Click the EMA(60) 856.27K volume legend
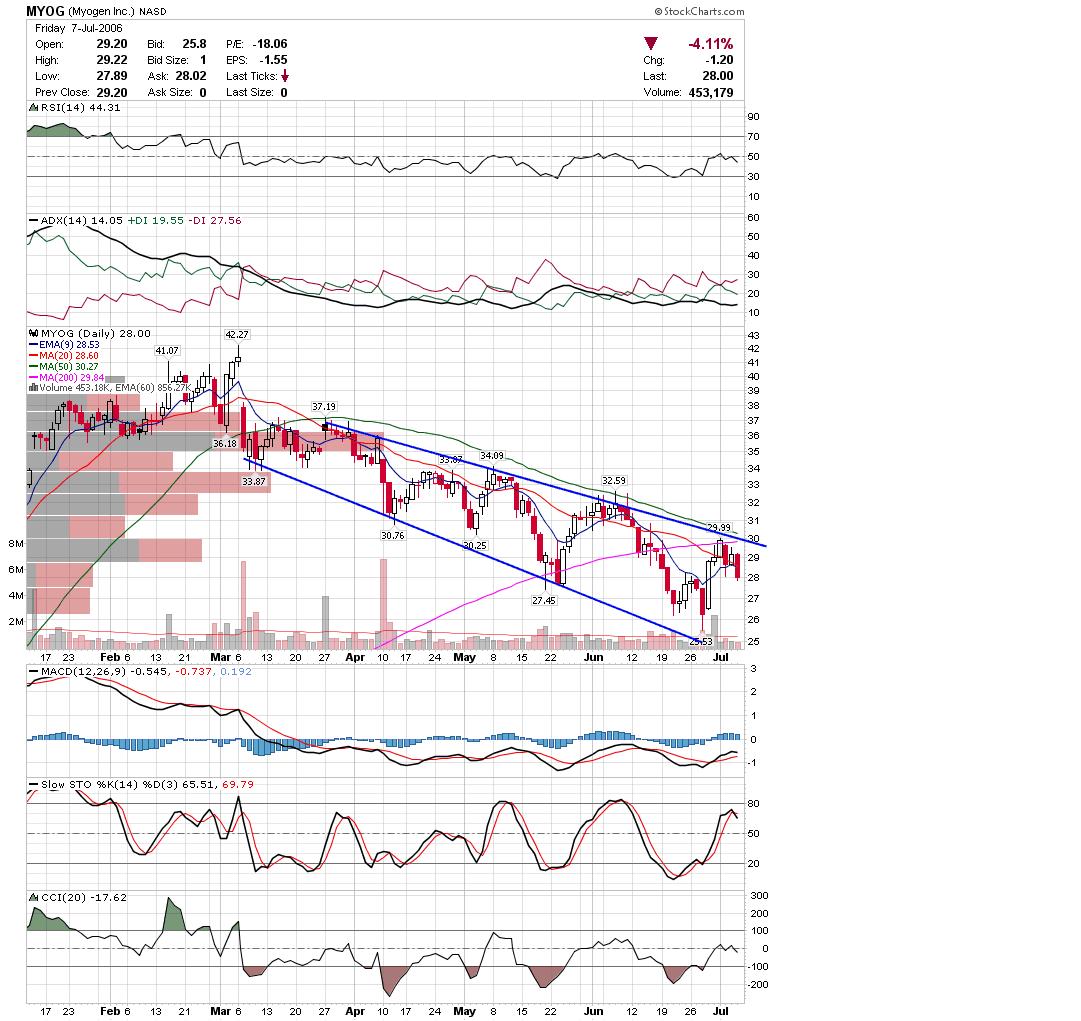The width and height of the screenshot is (1081, 1021). point(154,388)
